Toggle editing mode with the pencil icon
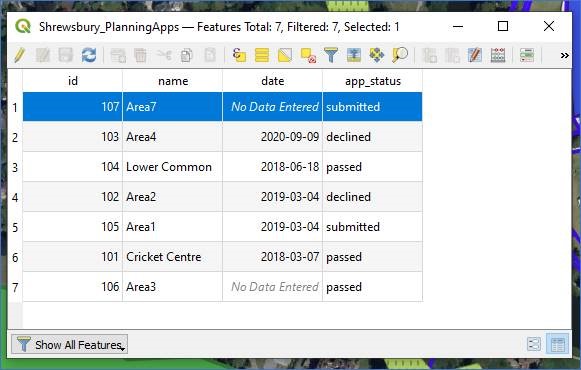This screenshot has height=370, width=581. click(x=19, y=56)
